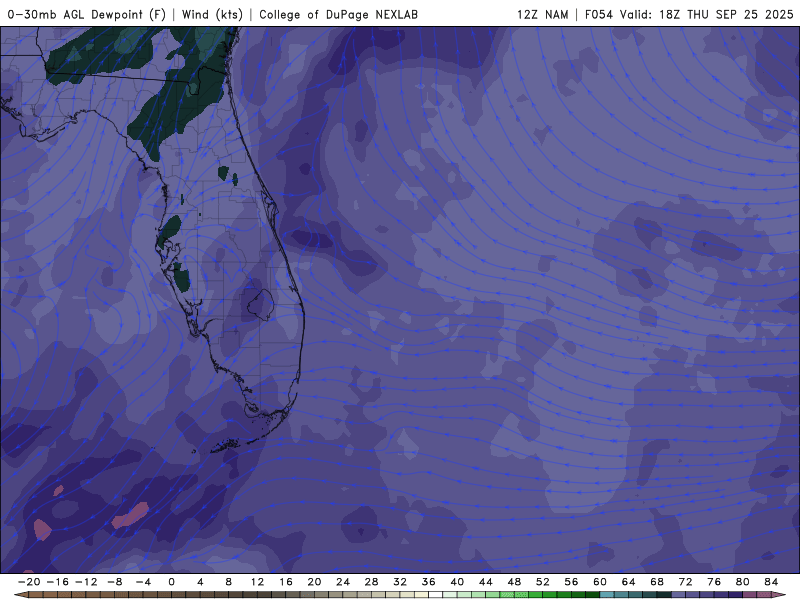Click the "40" value on the color scale
This screenshot has height=600, width=800.
[x=457, y=582]
